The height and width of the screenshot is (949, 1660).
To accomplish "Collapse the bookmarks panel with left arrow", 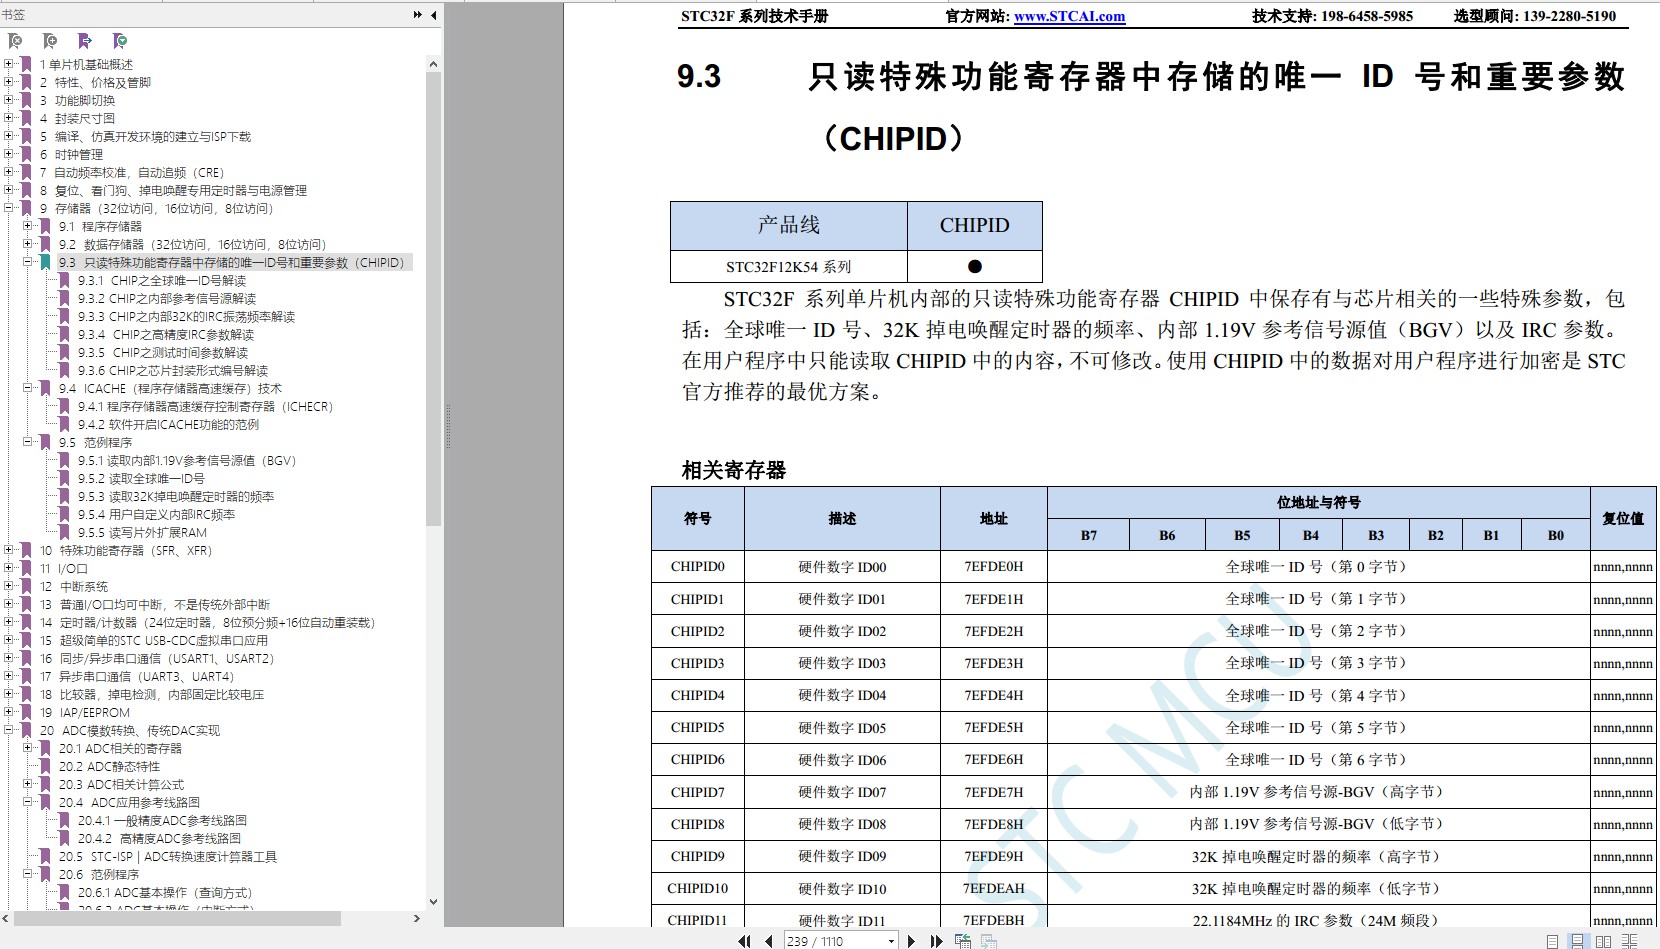I will (433, 15).
